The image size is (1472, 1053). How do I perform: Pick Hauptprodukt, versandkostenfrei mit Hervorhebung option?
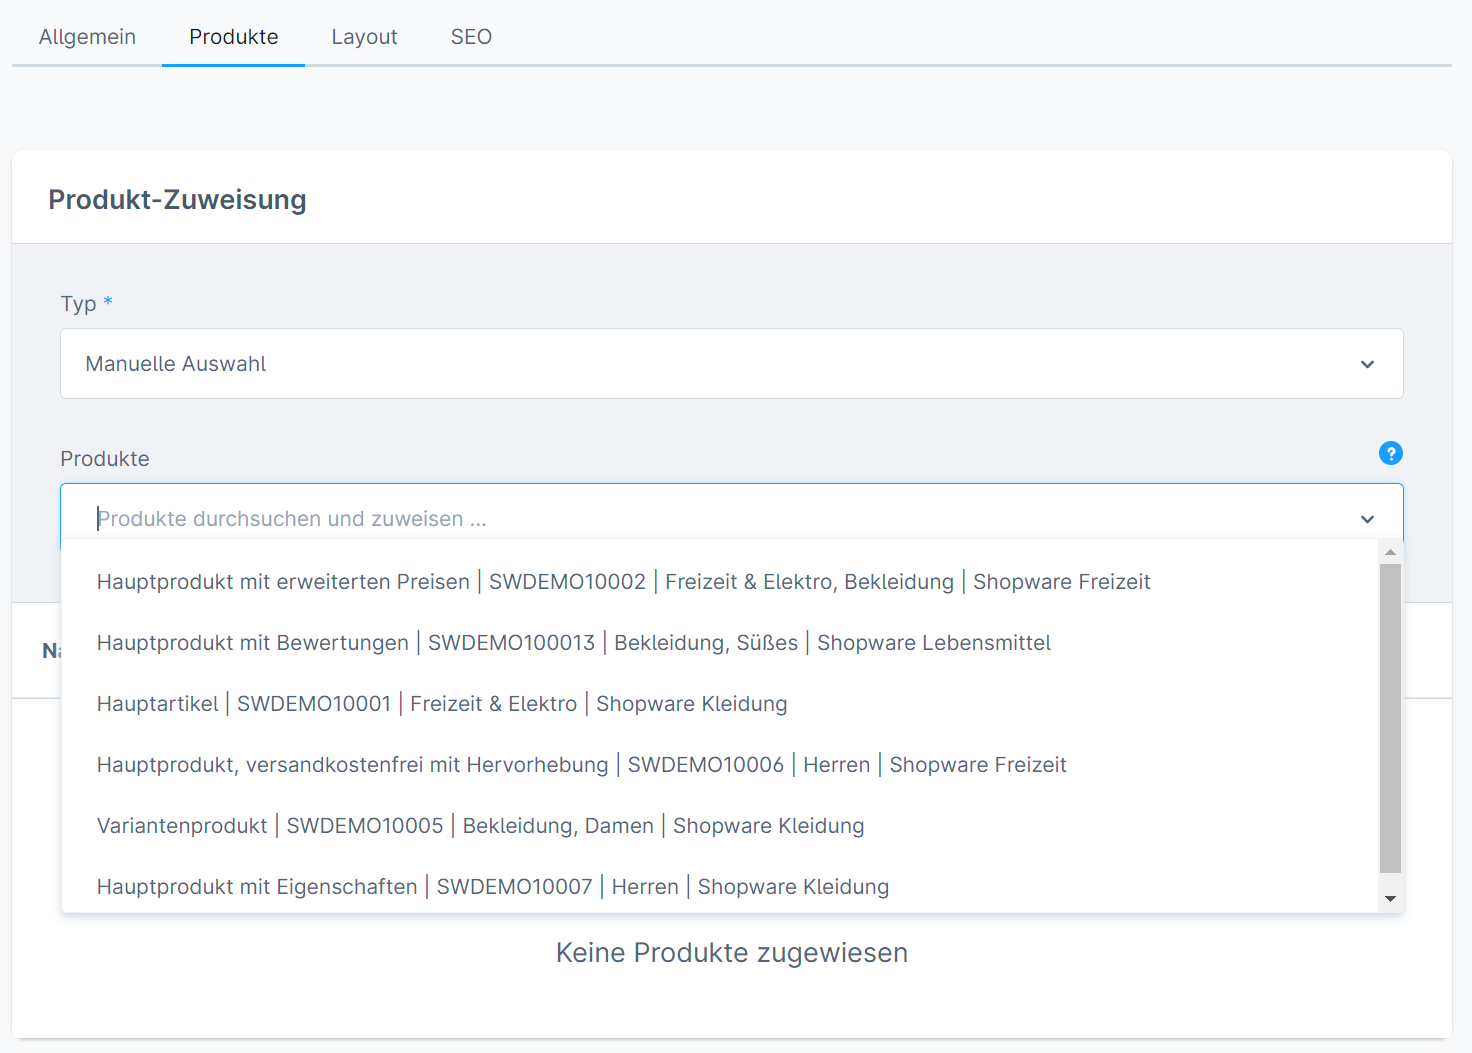pyautogui.click(x=719, y=765)
